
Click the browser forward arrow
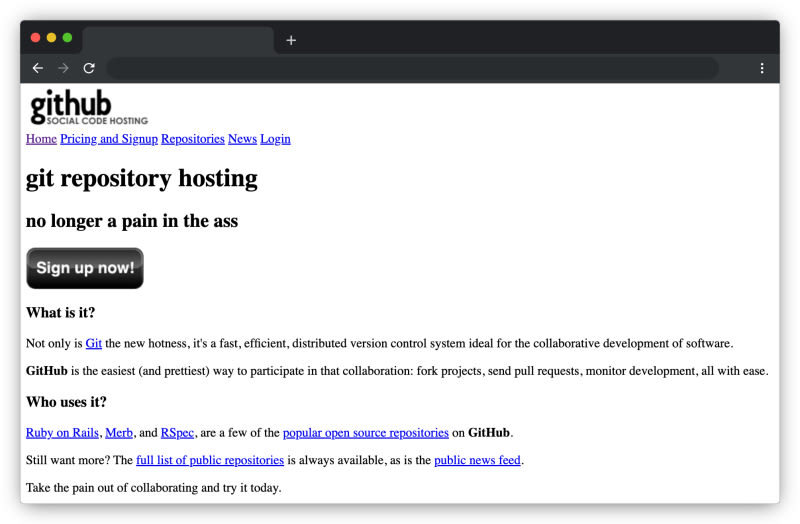63,68
